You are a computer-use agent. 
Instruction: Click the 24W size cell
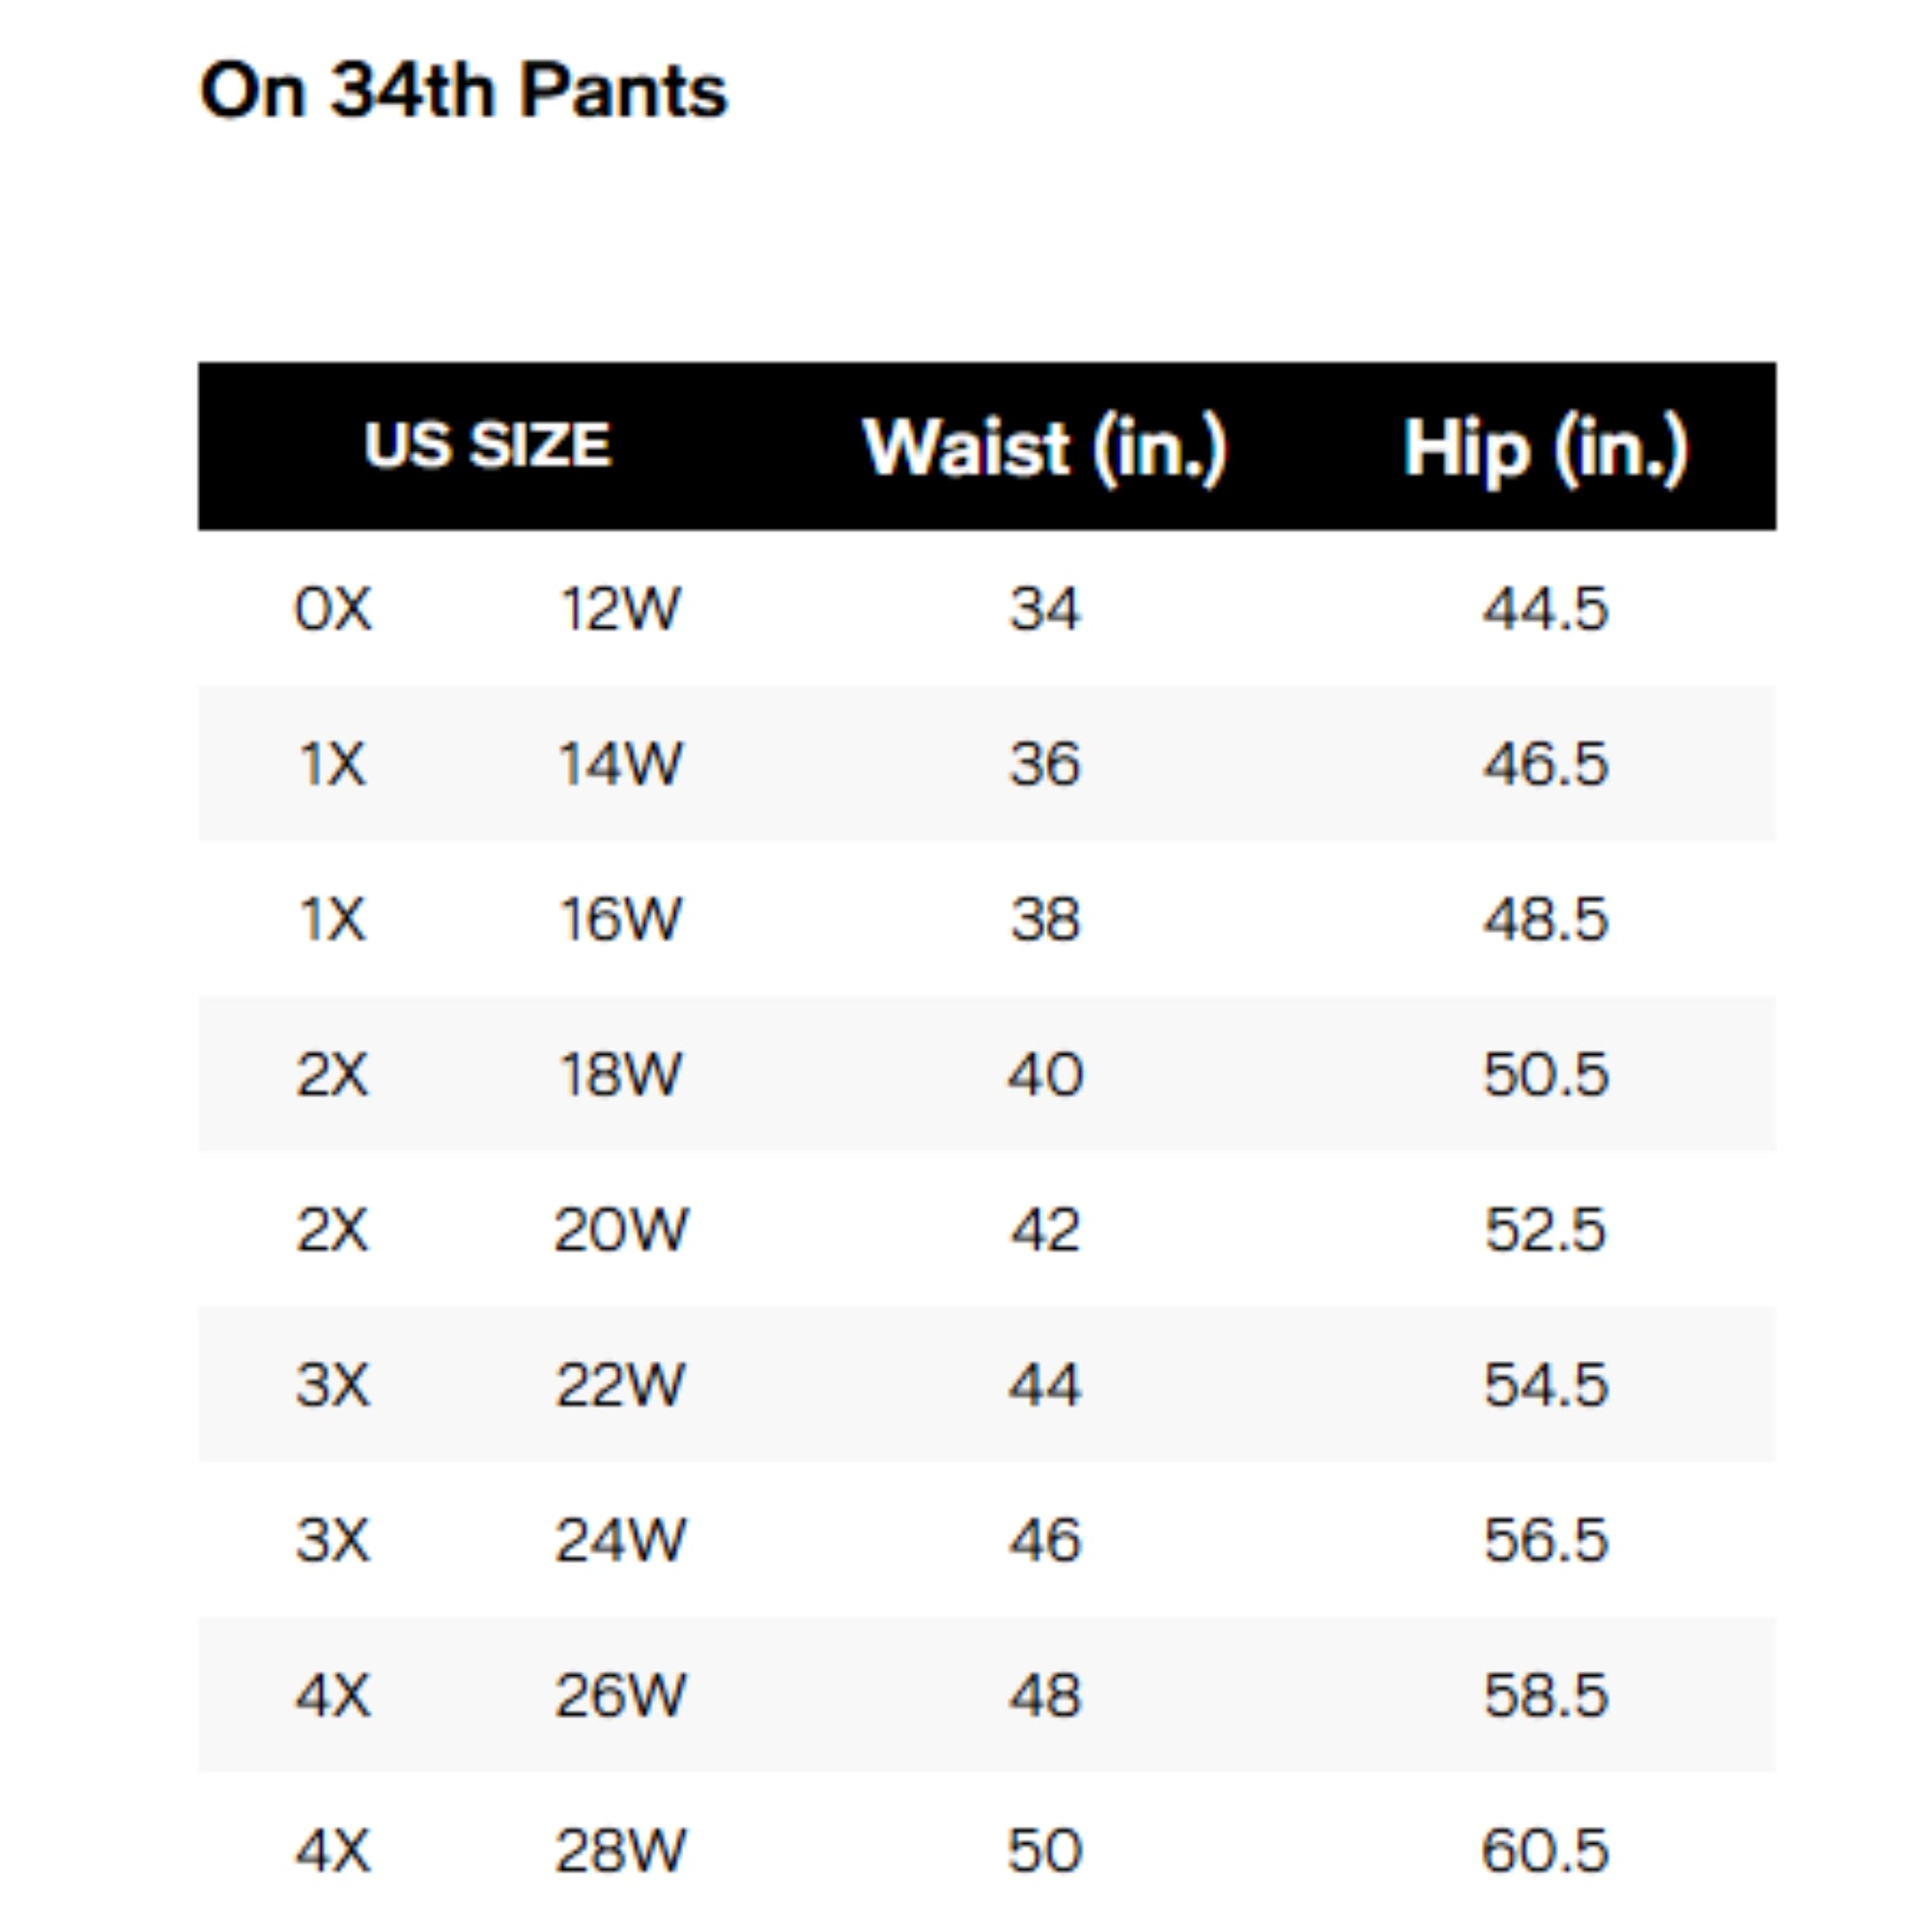point(620,1540)
